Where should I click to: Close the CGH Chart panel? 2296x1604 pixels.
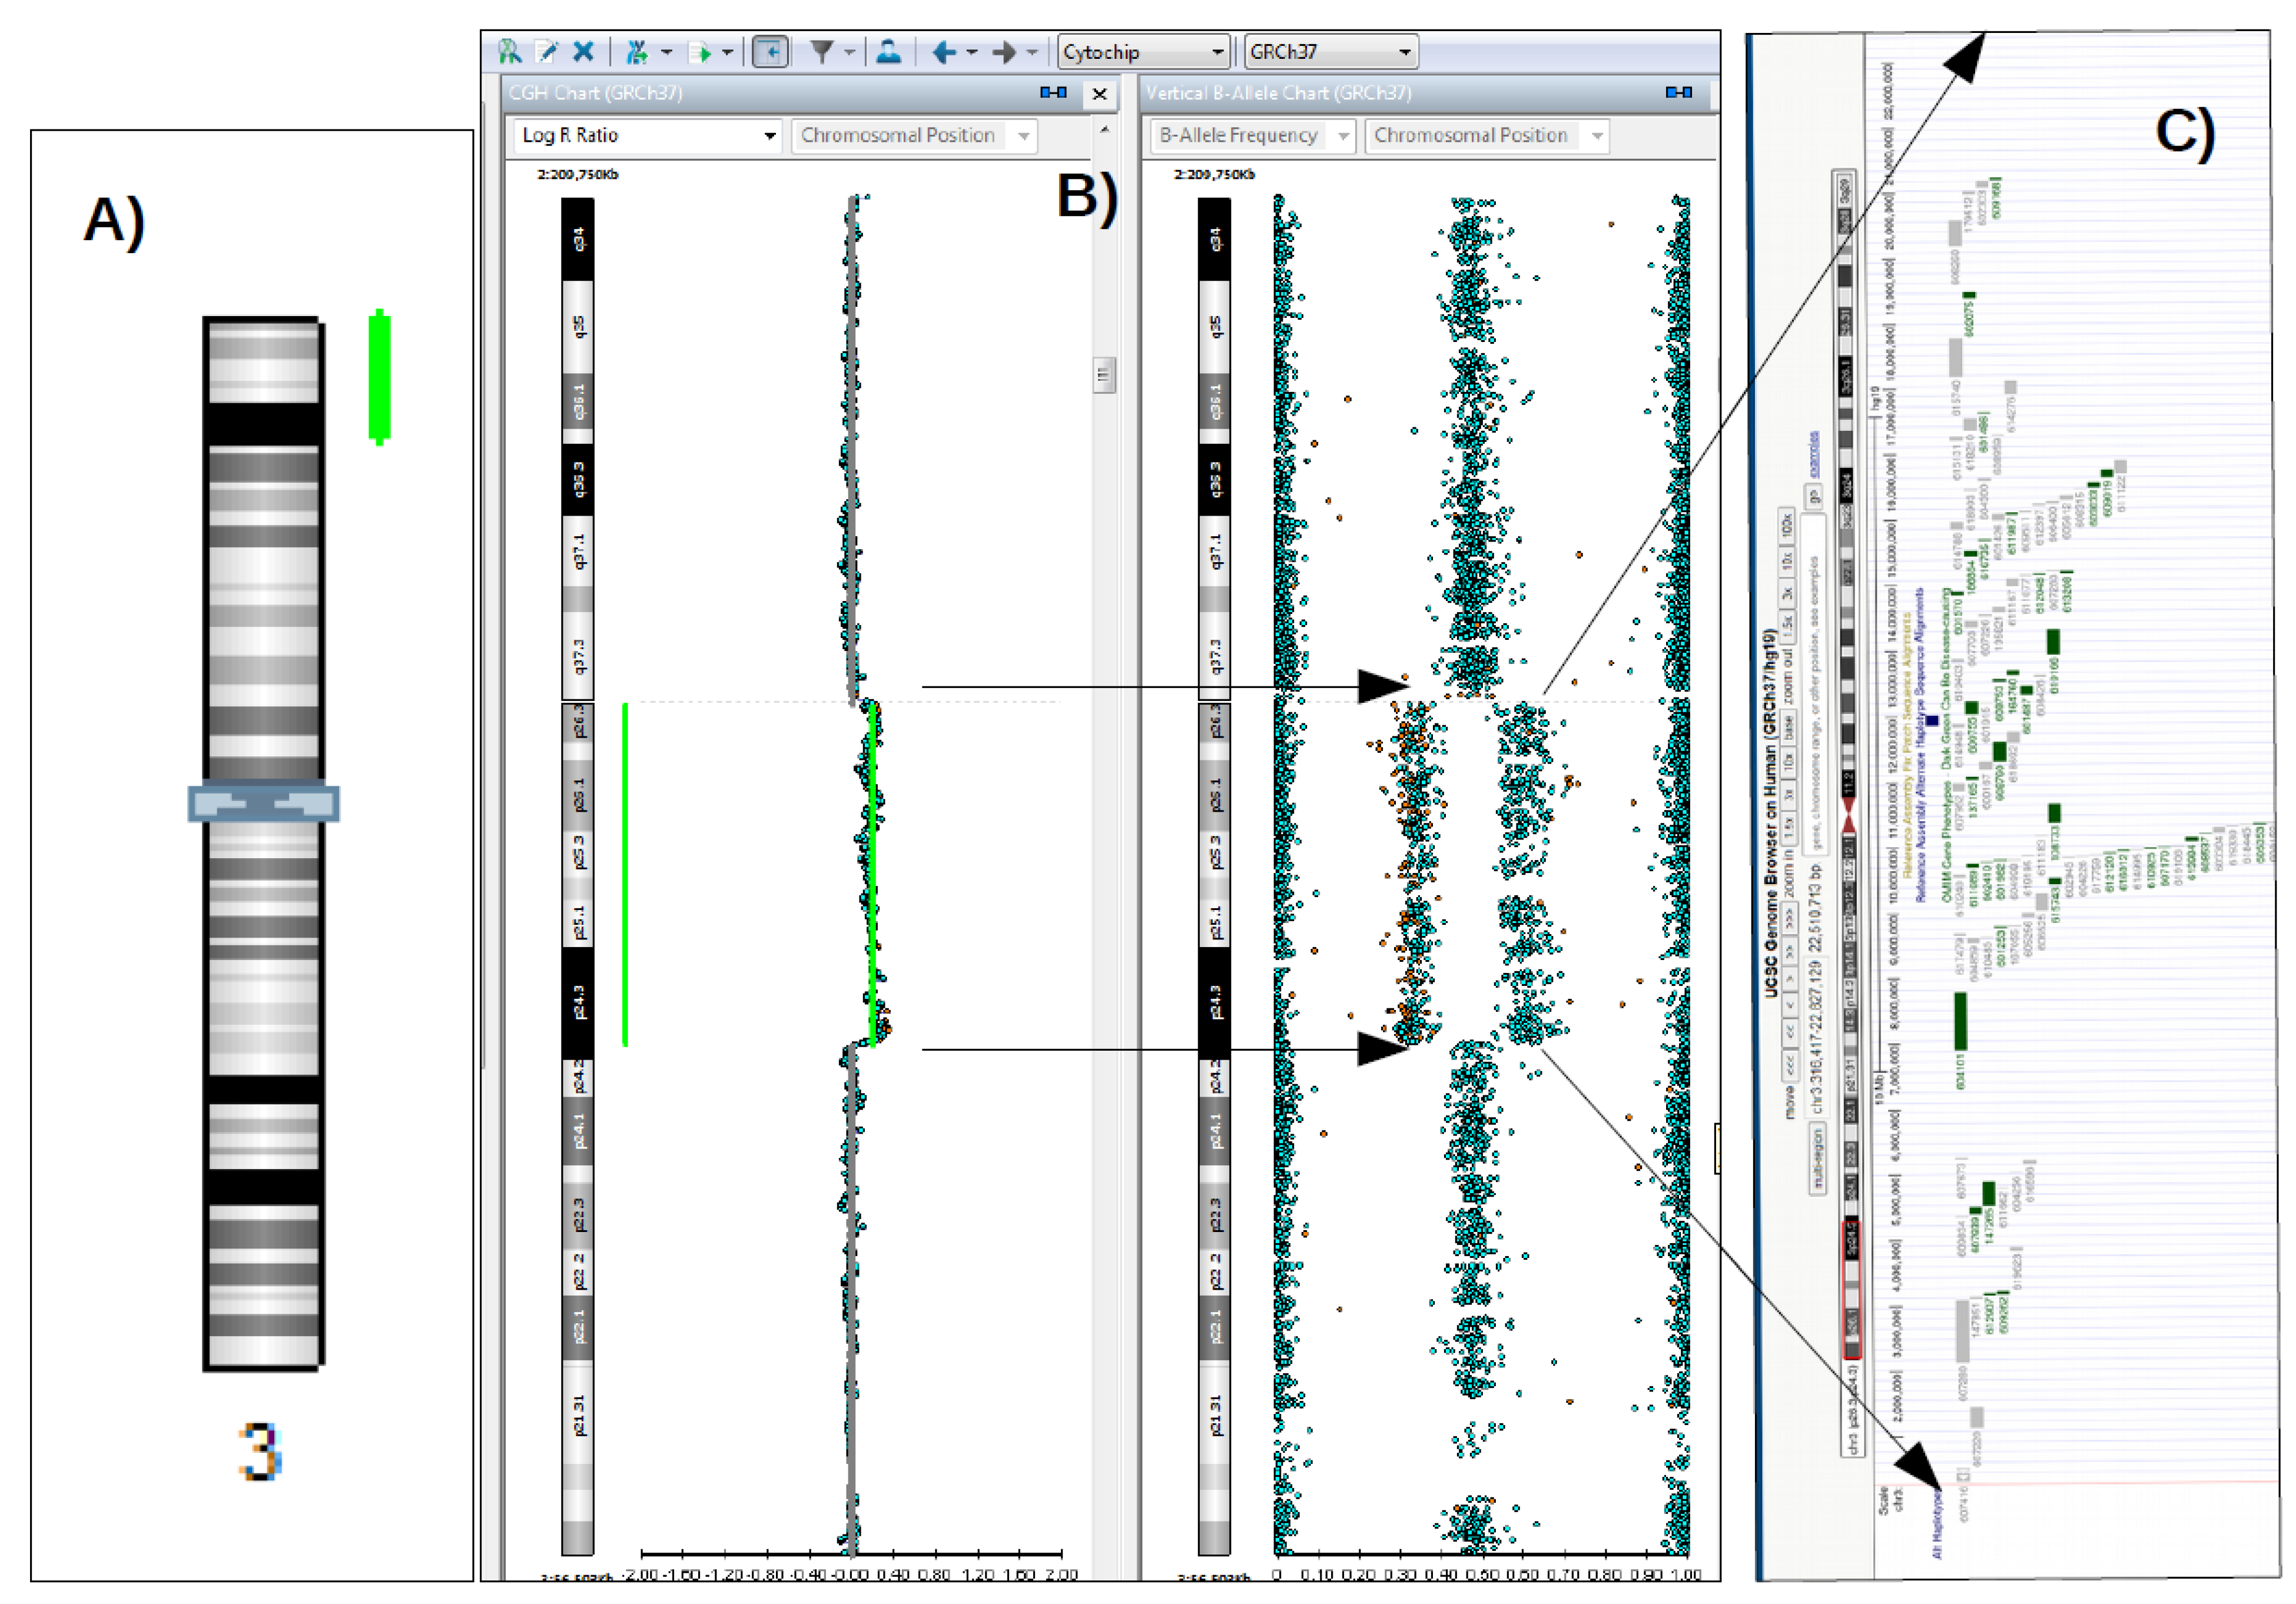pos(1099,93)
